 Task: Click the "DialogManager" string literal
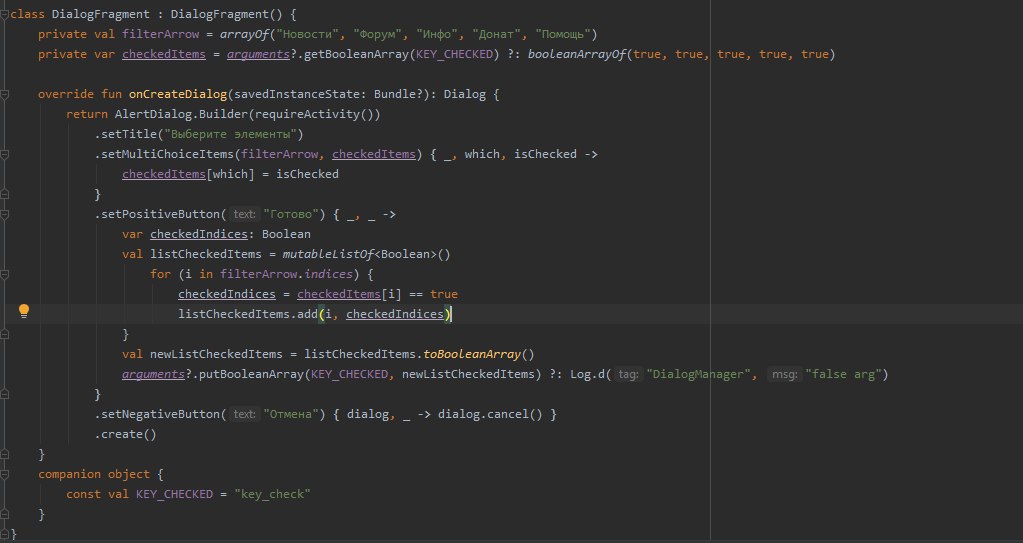pos(701,374)
